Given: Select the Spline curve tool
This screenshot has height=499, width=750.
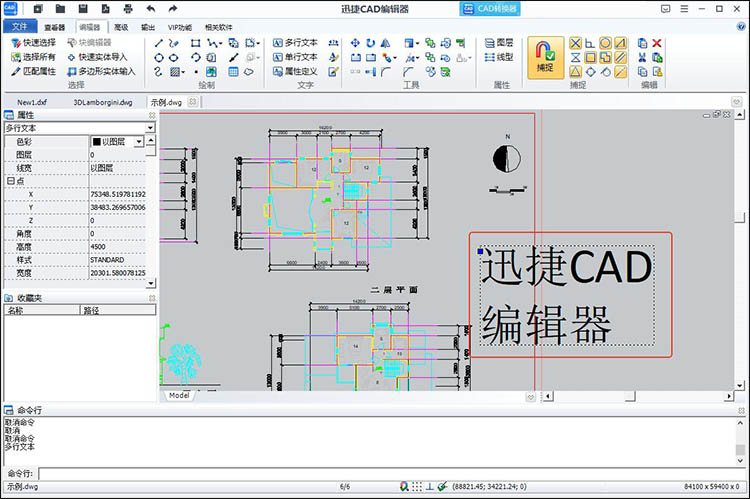Looking at the screenshot, I should (159, 72).
